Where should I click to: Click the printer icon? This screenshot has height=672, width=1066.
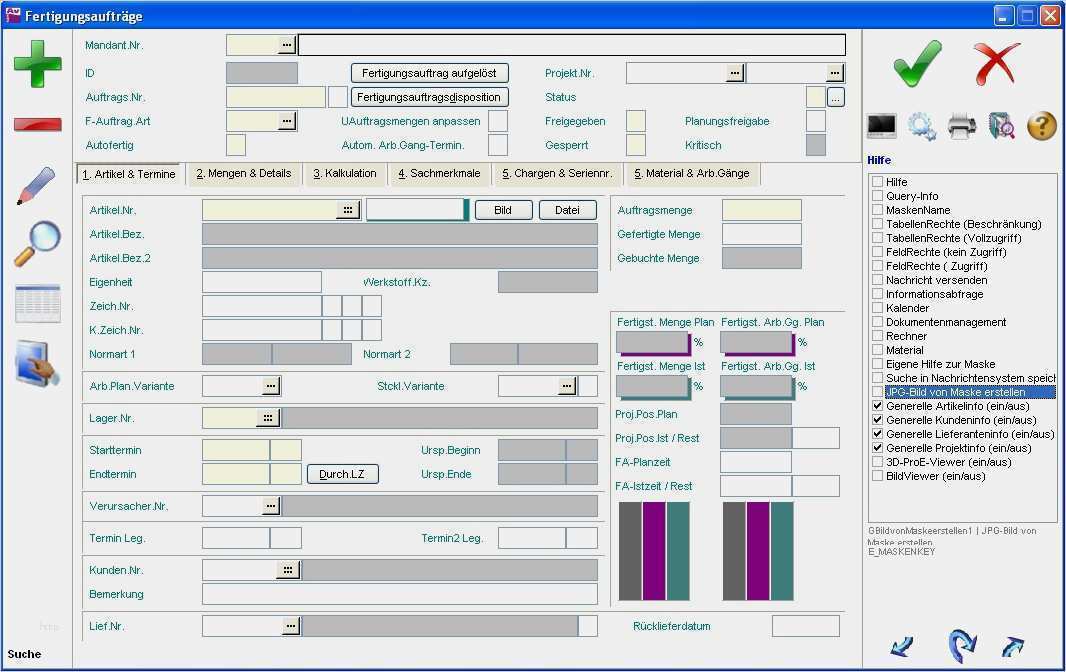[x=961, y=126]
